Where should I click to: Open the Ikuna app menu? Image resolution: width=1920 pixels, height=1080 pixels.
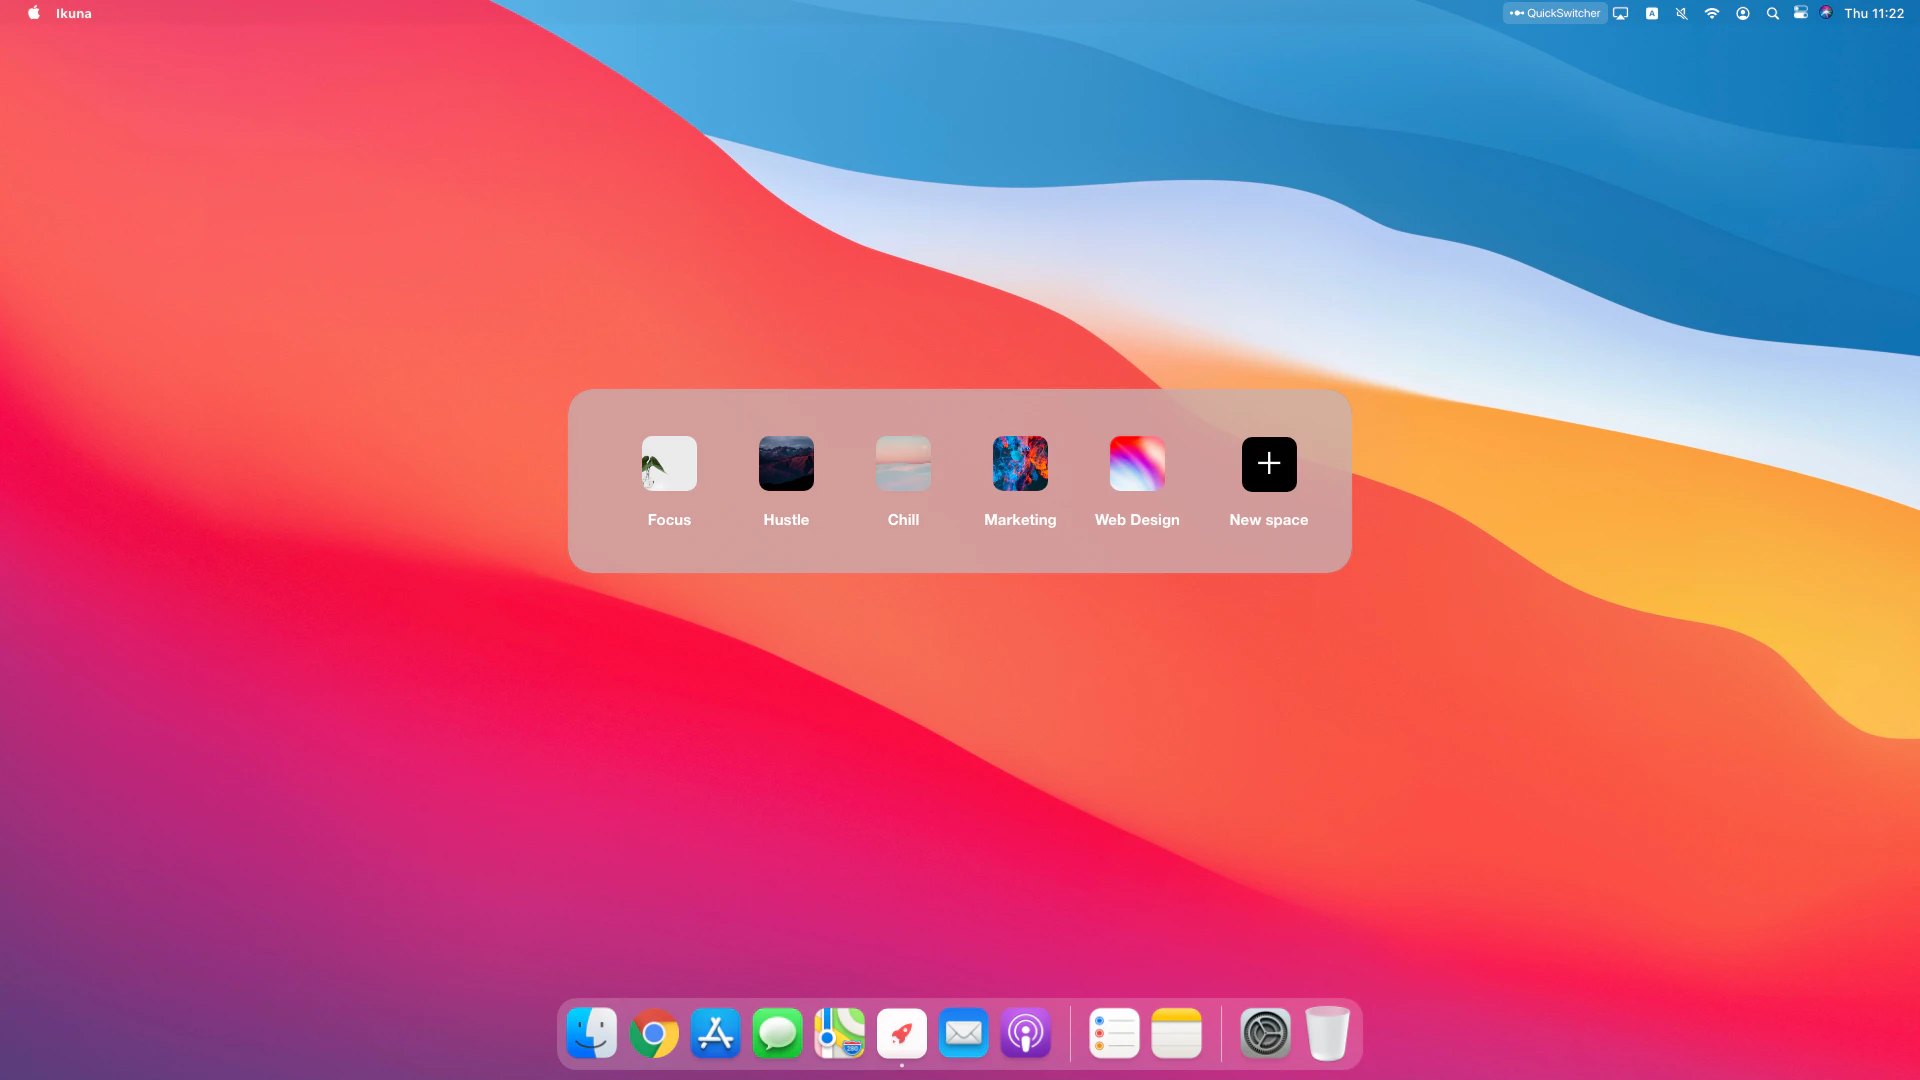point(73,13)
